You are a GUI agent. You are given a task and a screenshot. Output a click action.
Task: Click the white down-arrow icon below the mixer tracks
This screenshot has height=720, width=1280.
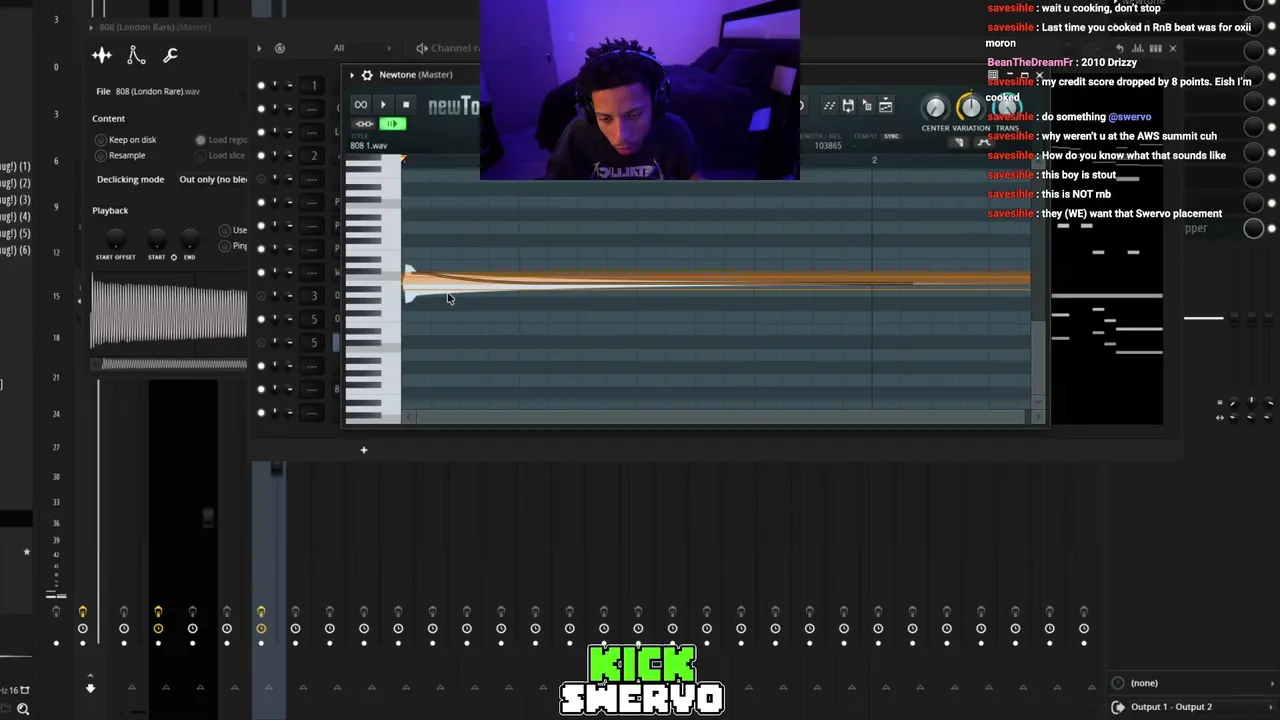(x=90, y=688)
